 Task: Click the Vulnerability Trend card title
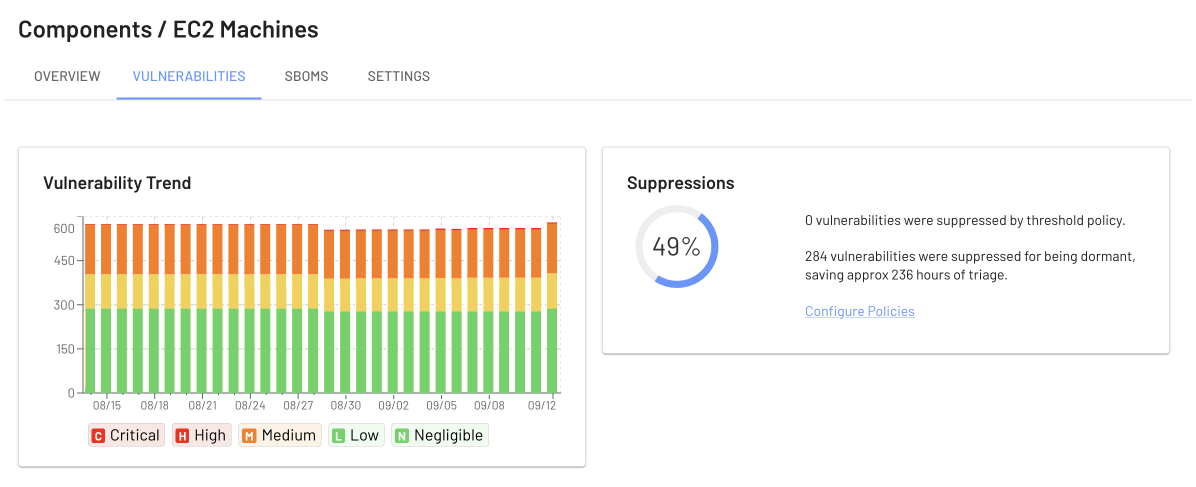click(117, 183)
